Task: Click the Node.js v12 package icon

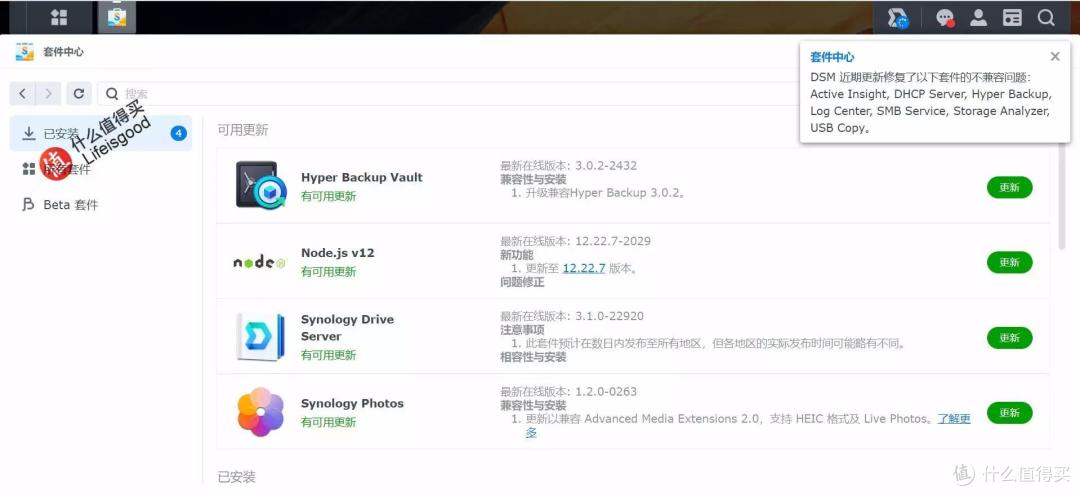Action: tap(259, 262)
